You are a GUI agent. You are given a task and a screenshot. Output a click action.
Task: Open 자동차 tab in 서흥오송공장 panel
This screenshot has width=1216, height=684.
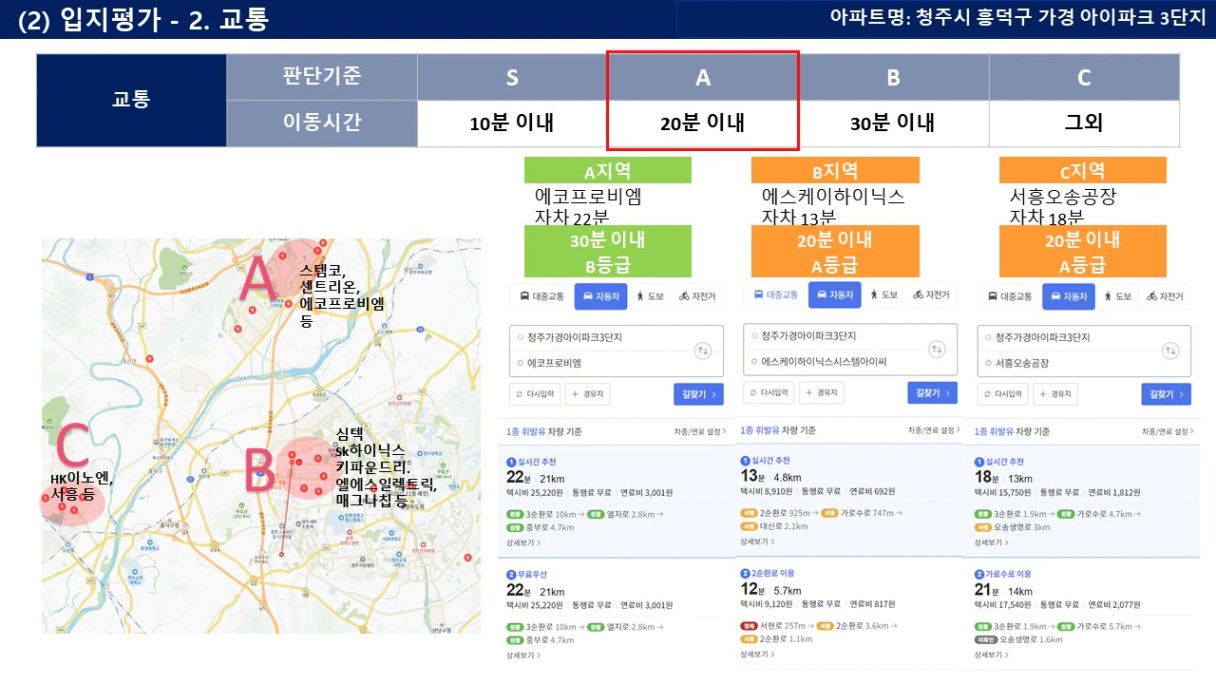[1068, 296]
